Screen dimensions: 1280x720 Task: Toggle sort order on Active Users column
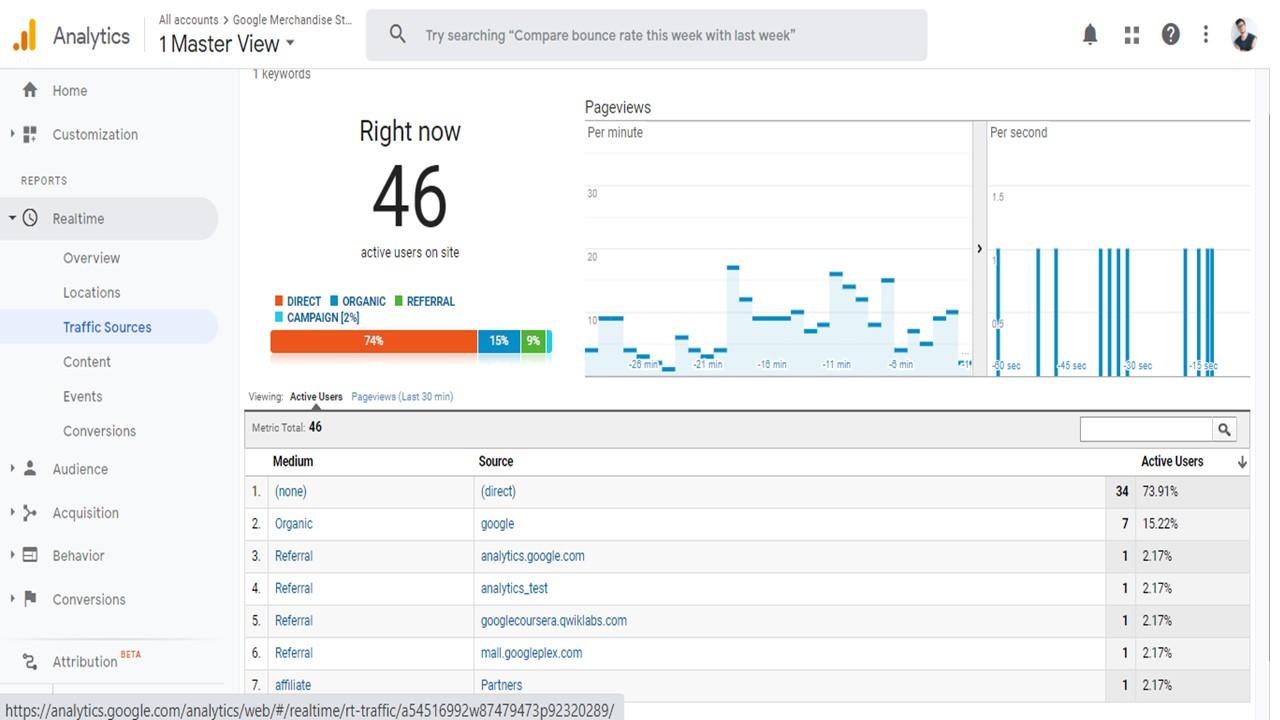pos(1241,461)
